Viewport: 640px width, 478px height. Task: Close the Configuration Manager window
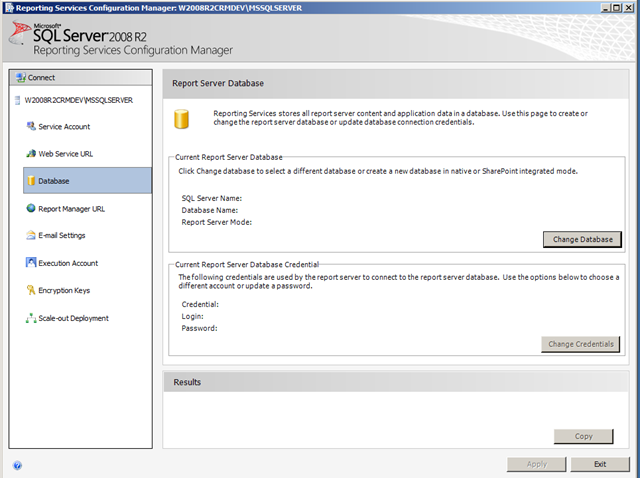coord(629,8)
